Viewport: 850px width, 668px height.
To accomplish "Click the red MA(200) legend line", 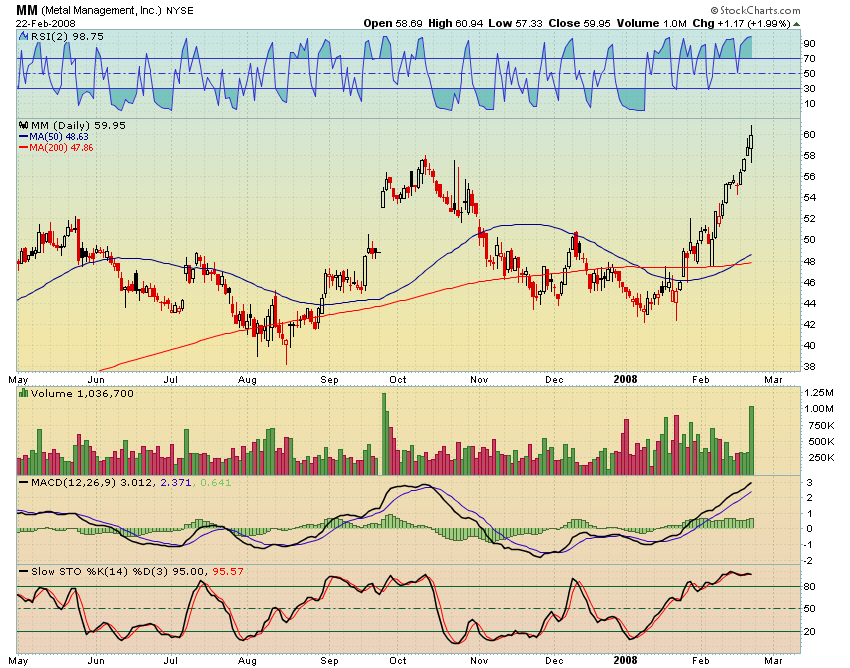I will pyautogui.click(x=23, y=147).
